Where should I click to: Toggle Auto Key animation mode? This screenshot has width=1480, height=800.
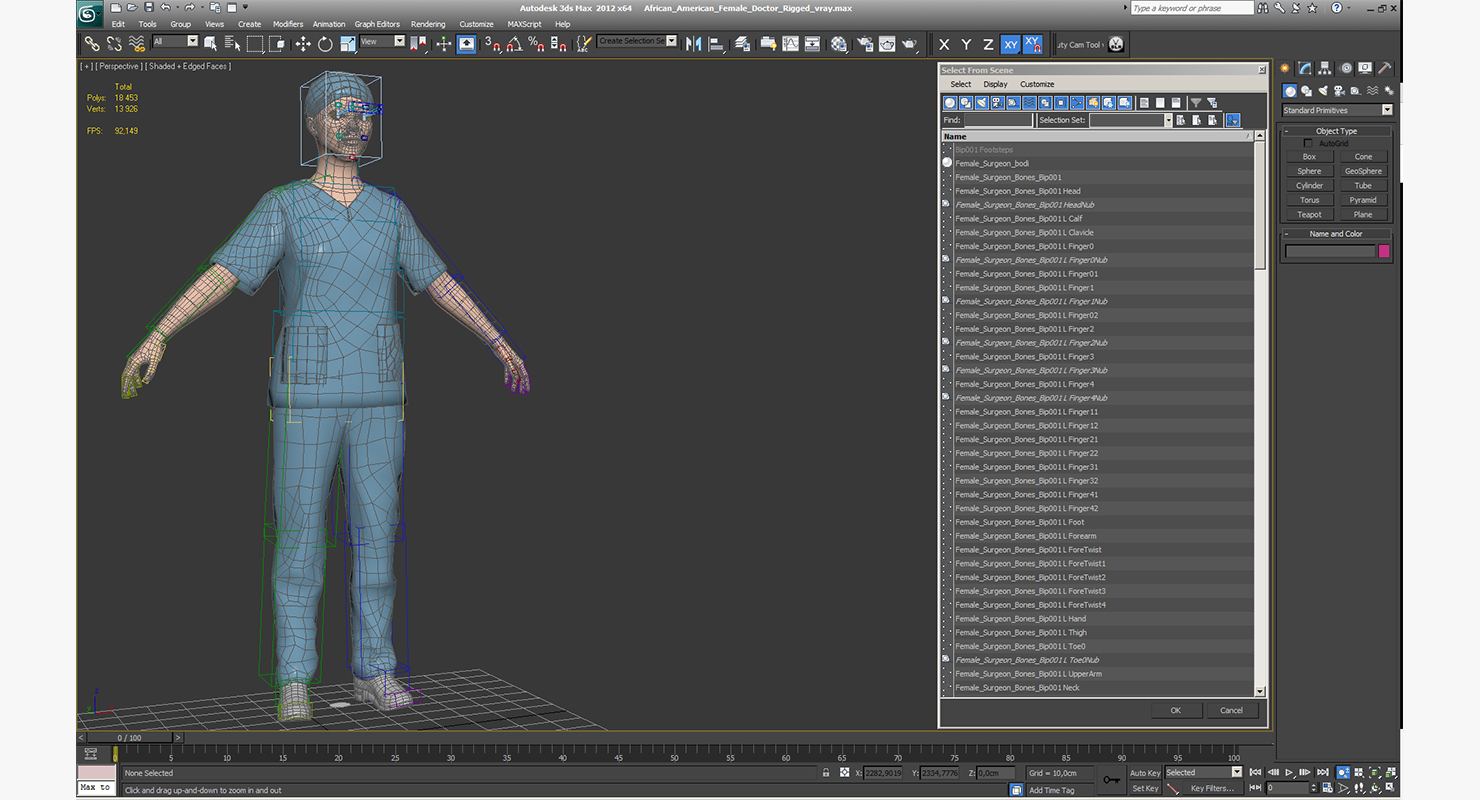tap(1144, 773)
